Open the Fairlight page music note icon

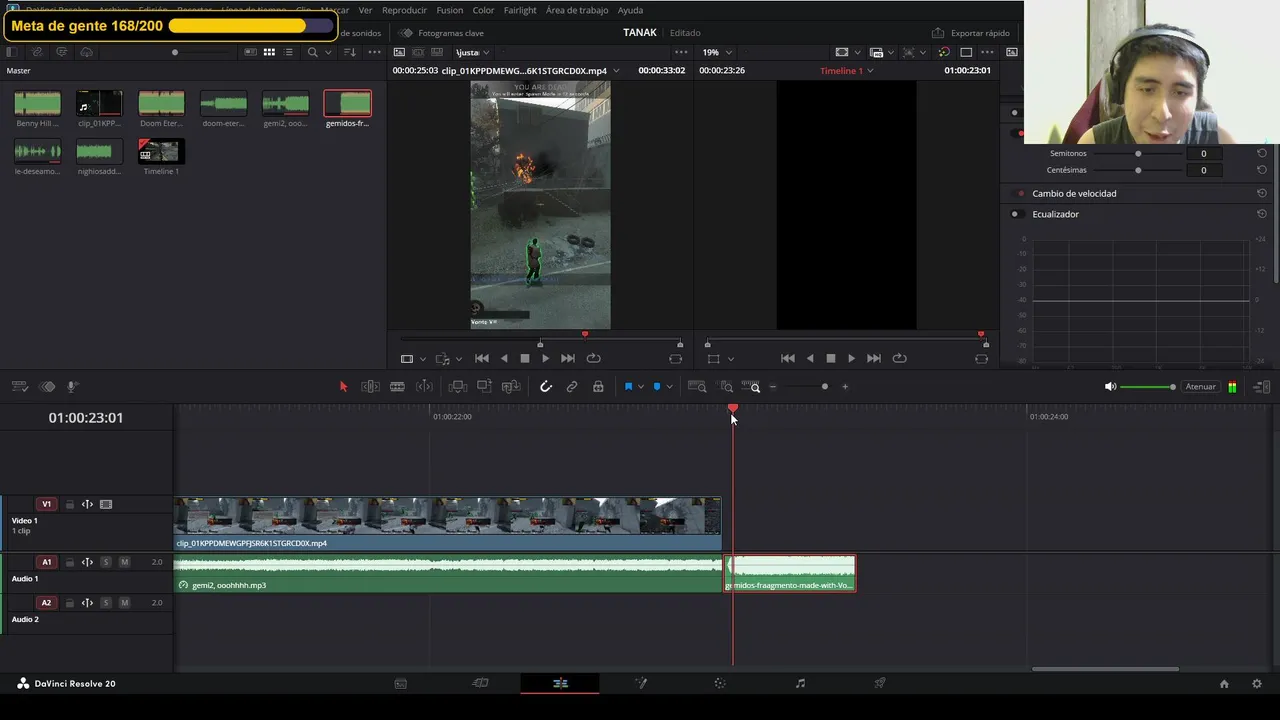[x=800, y=684]
